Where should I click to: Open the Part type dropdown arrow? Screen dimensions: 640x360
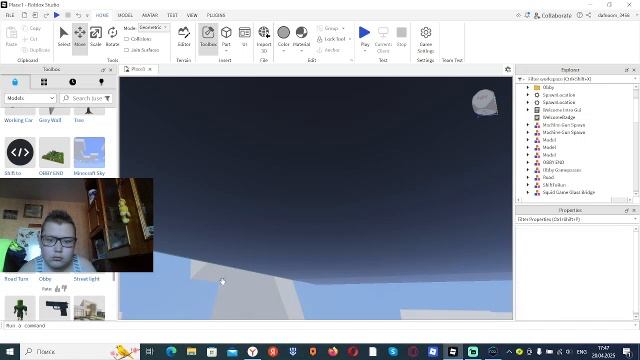point(226,51)
